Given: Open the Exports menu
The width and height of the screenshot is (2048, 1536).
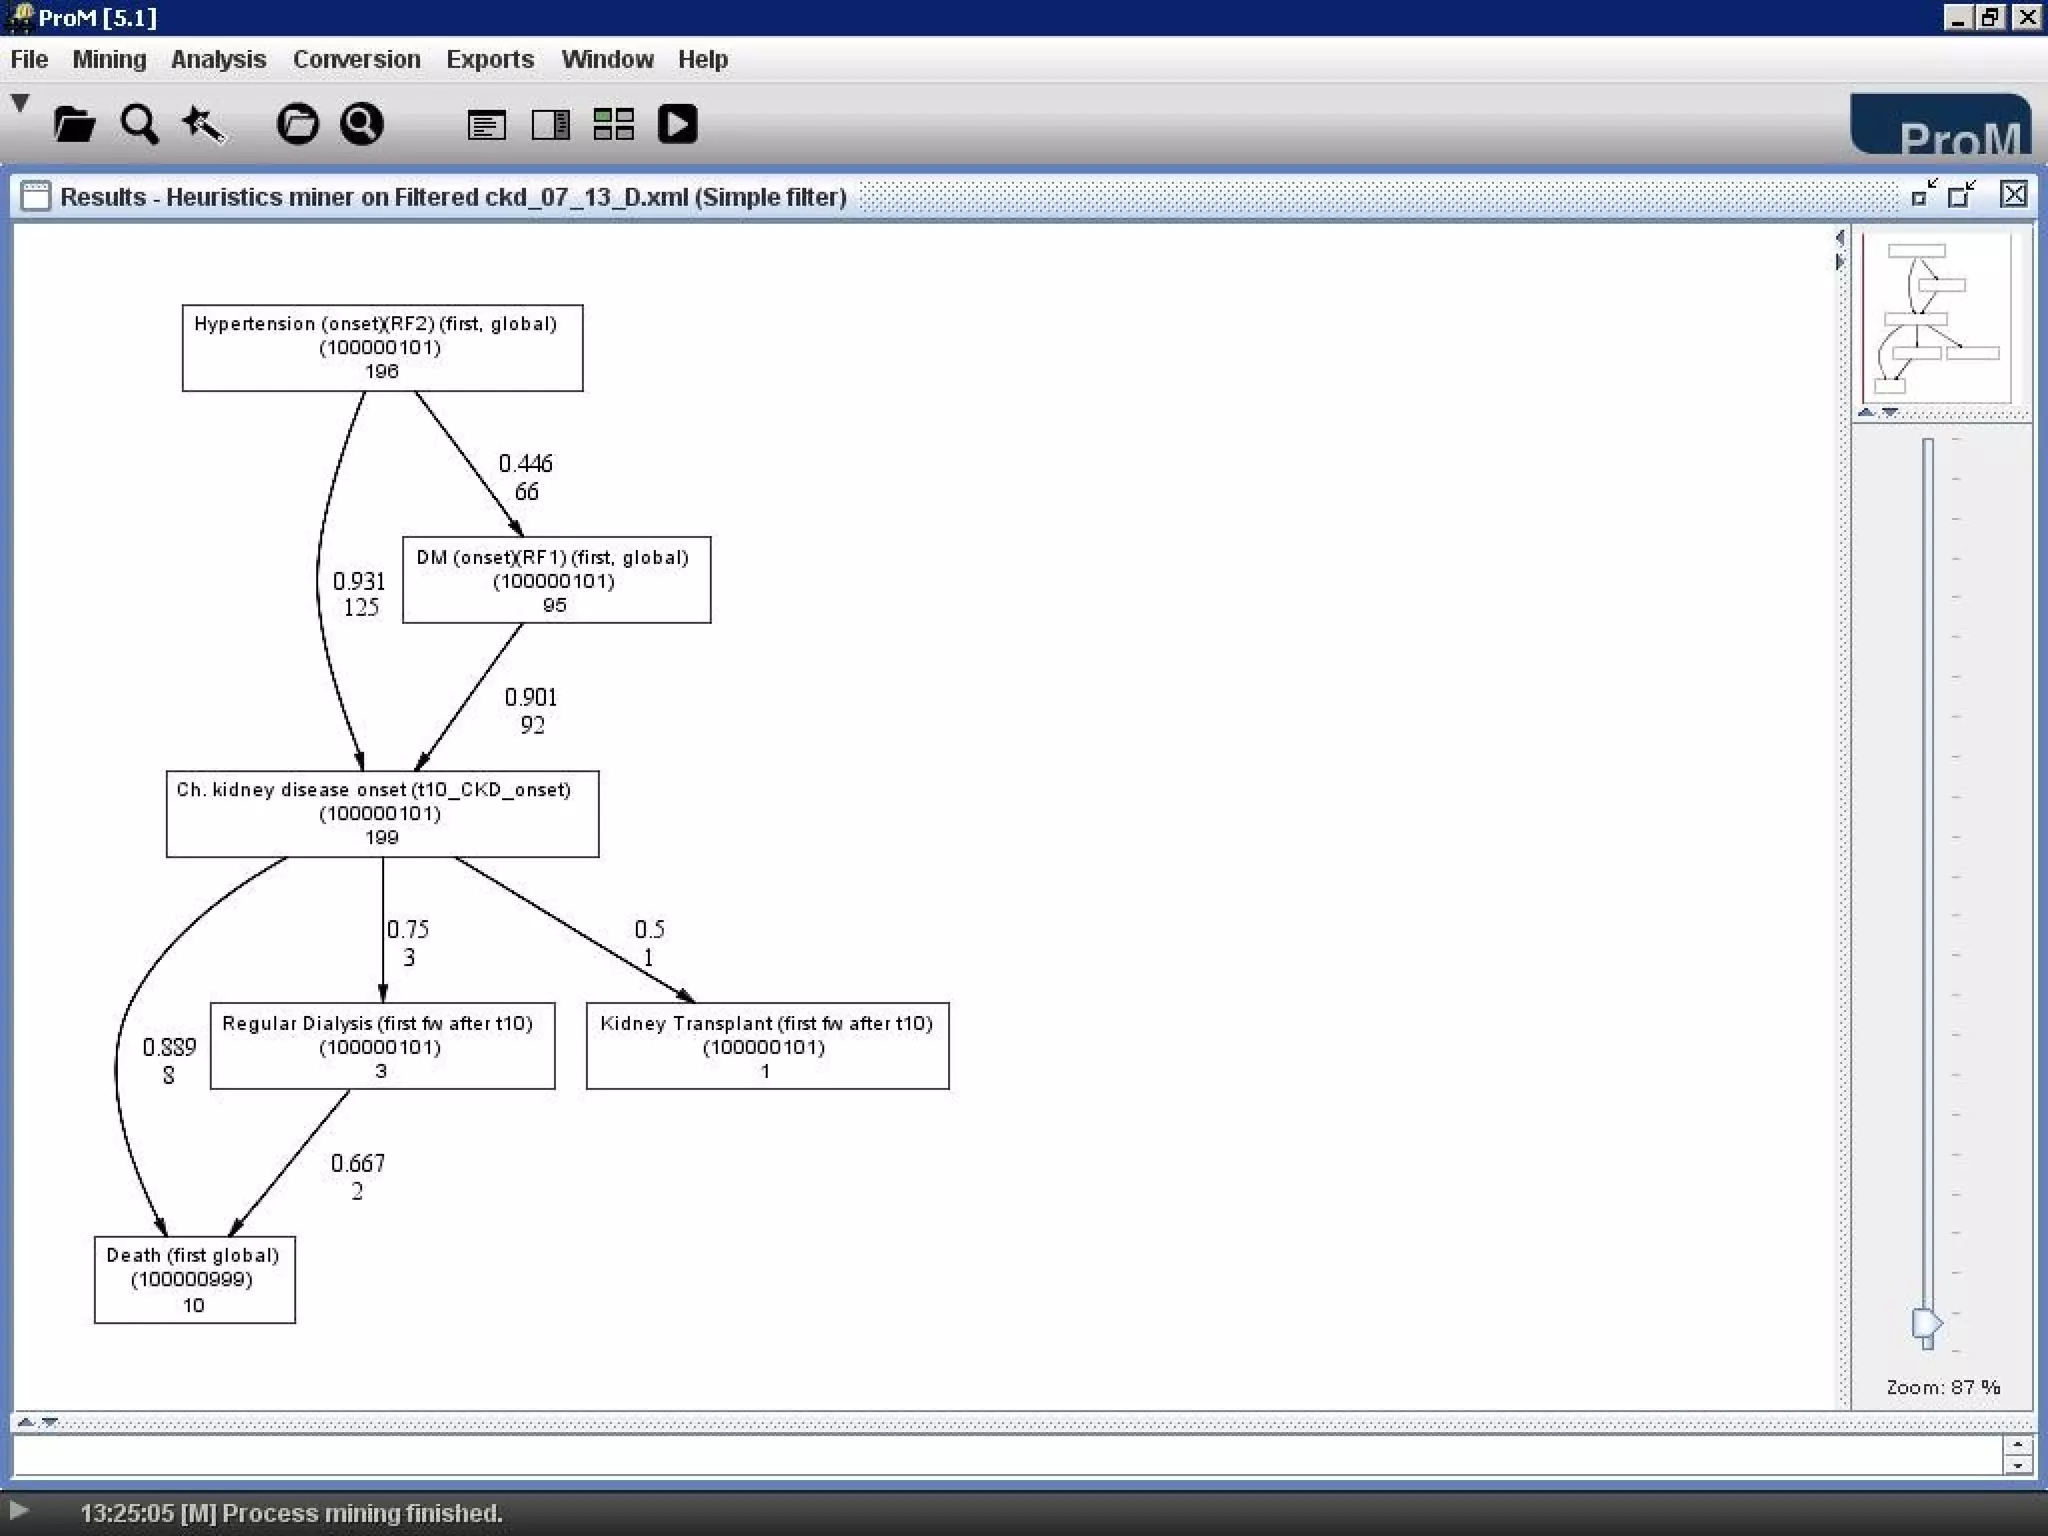Looking at the screenshot, I should [x=489, y=59].
